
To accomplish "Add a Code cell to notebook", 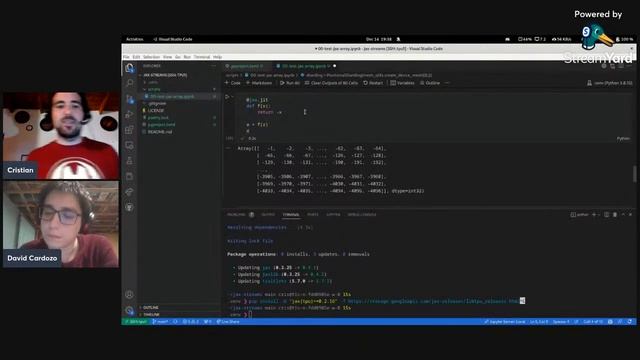I will click(x=233, y=83).
